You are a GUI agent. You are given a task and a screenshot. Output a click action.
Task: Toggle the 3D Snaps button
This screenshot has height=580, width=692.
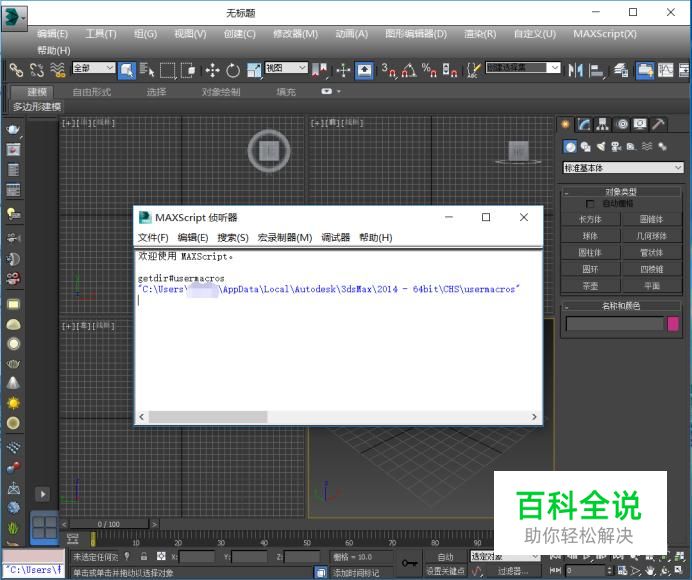[389, 70]
